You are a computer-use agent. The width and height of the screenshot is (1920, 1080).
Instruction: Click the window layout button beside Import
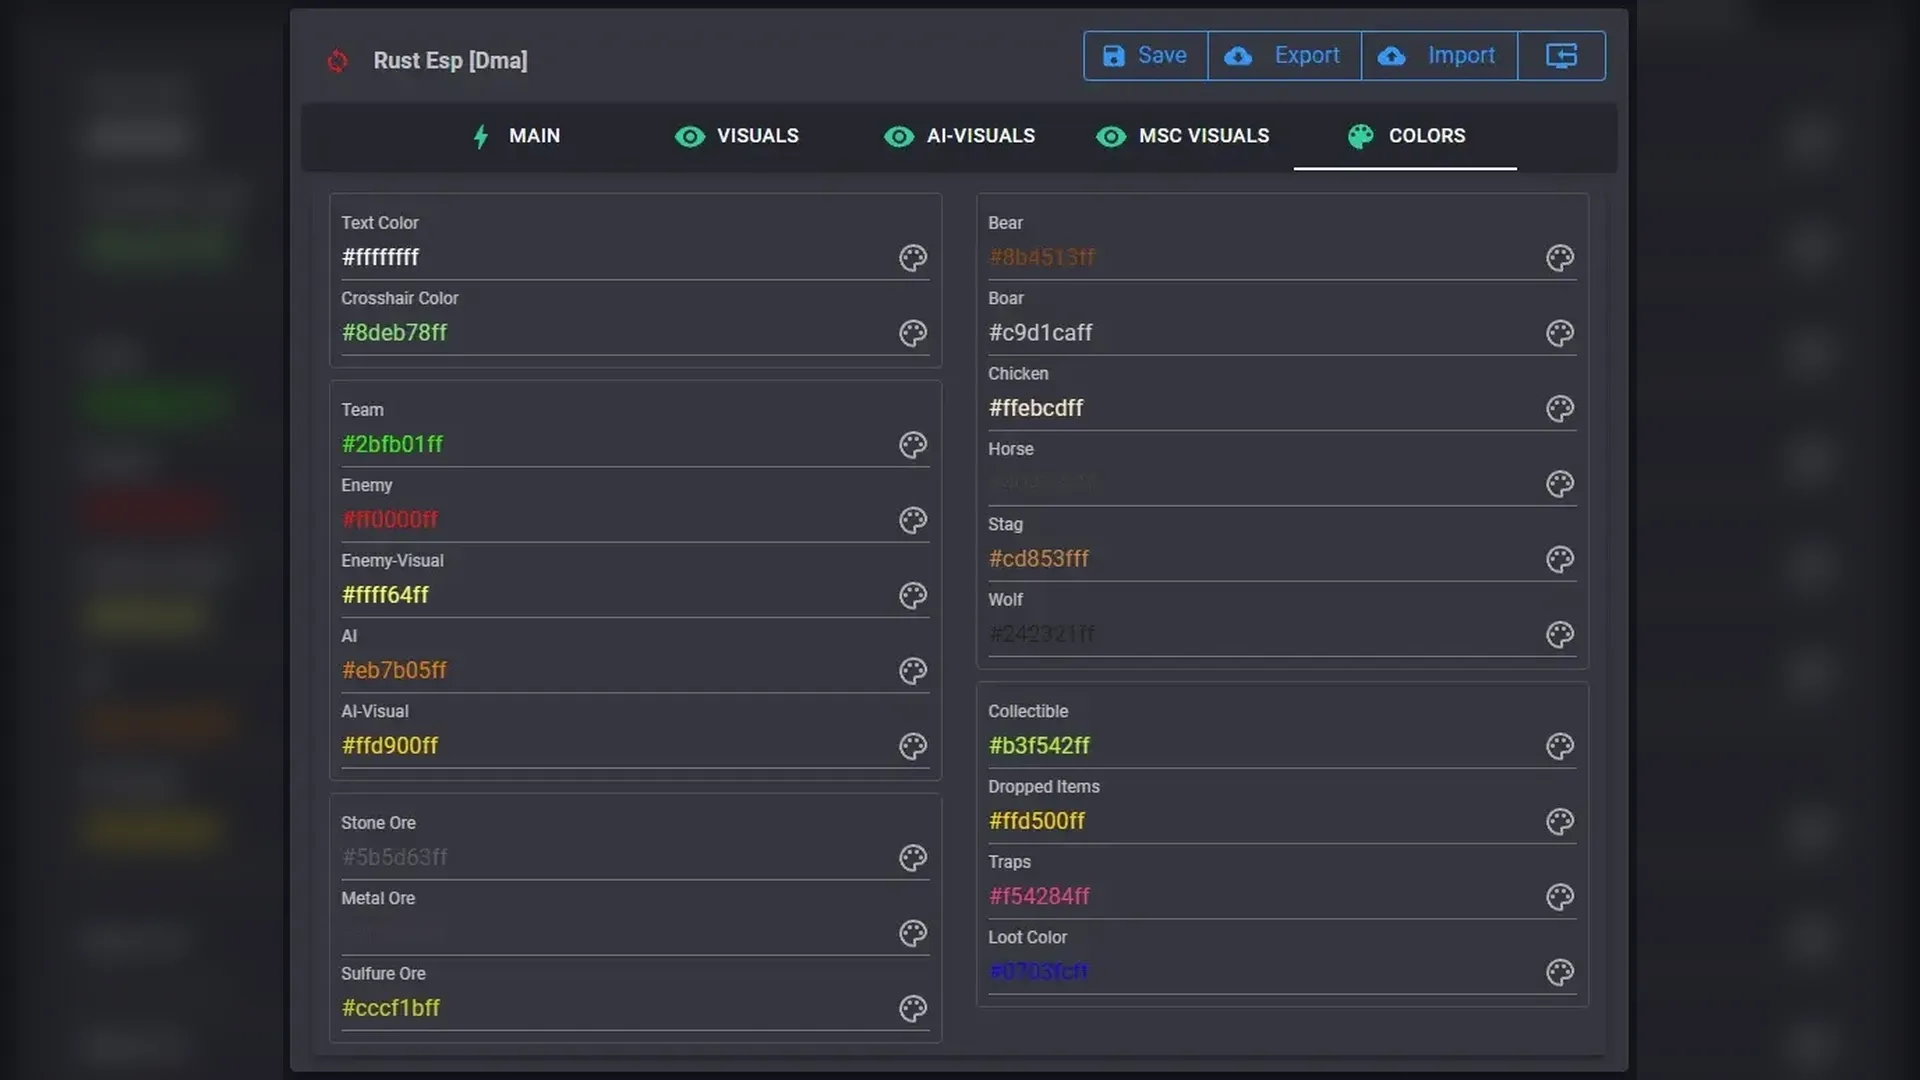click(1561, 56)
